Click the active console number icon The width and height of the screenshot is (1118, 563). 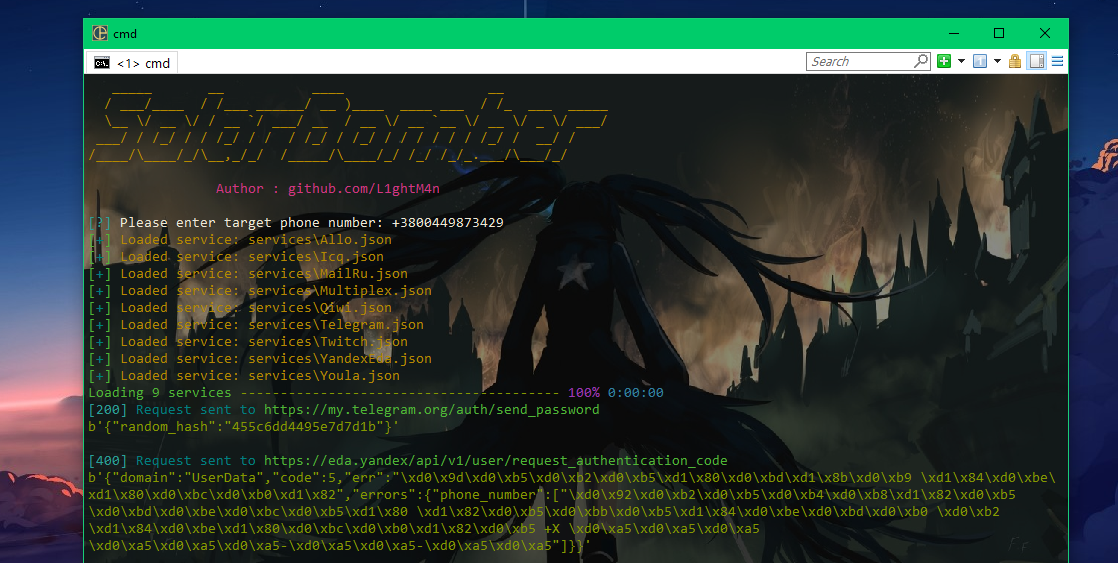[x=980, y=61]
